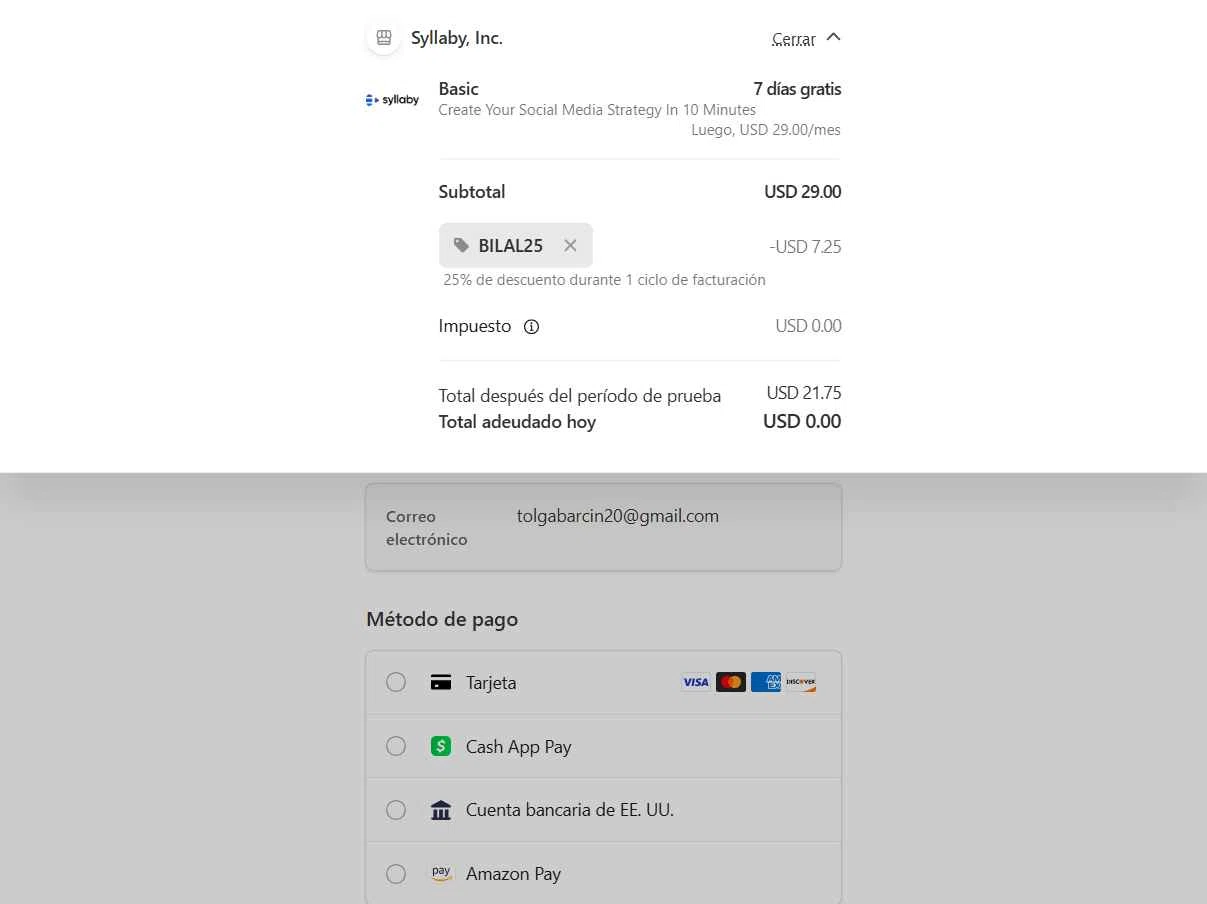Click the credit card icon for Tarjeta
This screenshot has height=904, width=1207.
[x=441, y=683]
